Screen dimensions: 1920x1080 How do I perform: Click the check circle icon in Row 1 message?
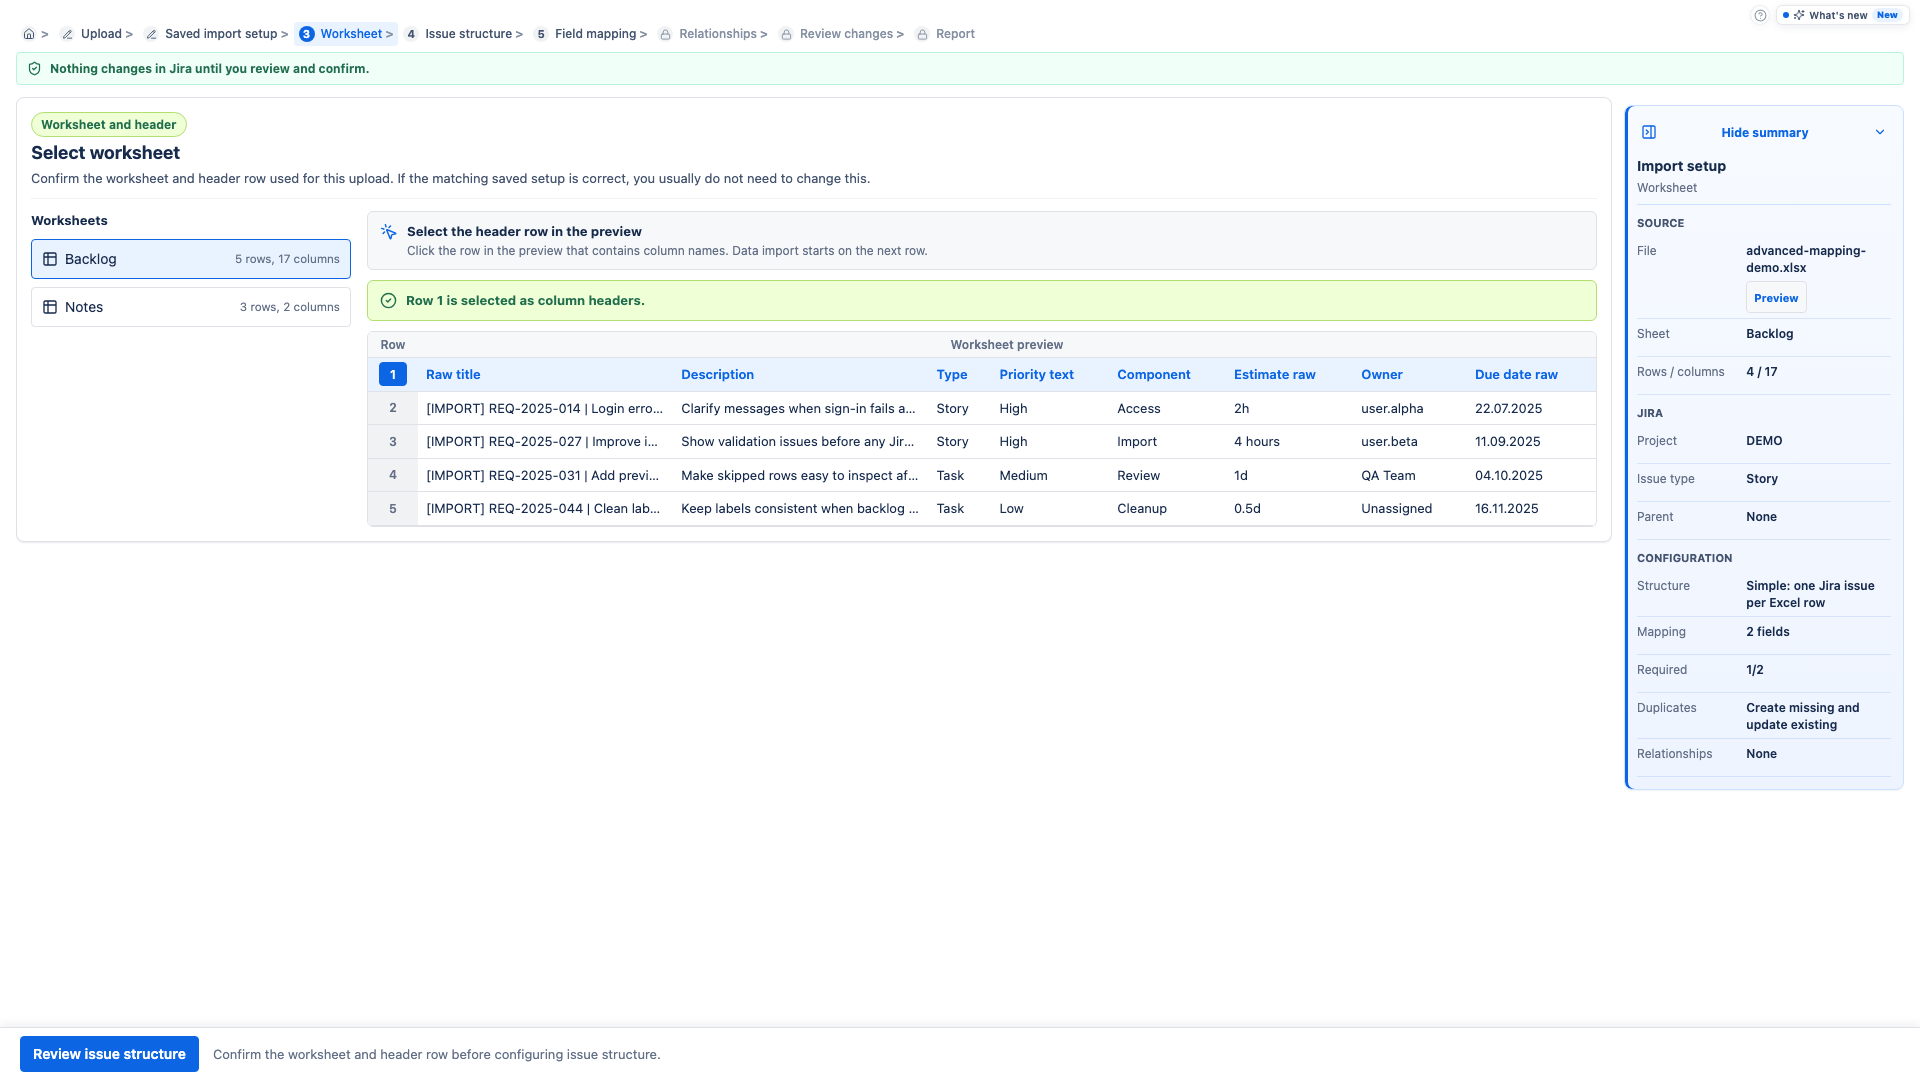click(388, 300)
